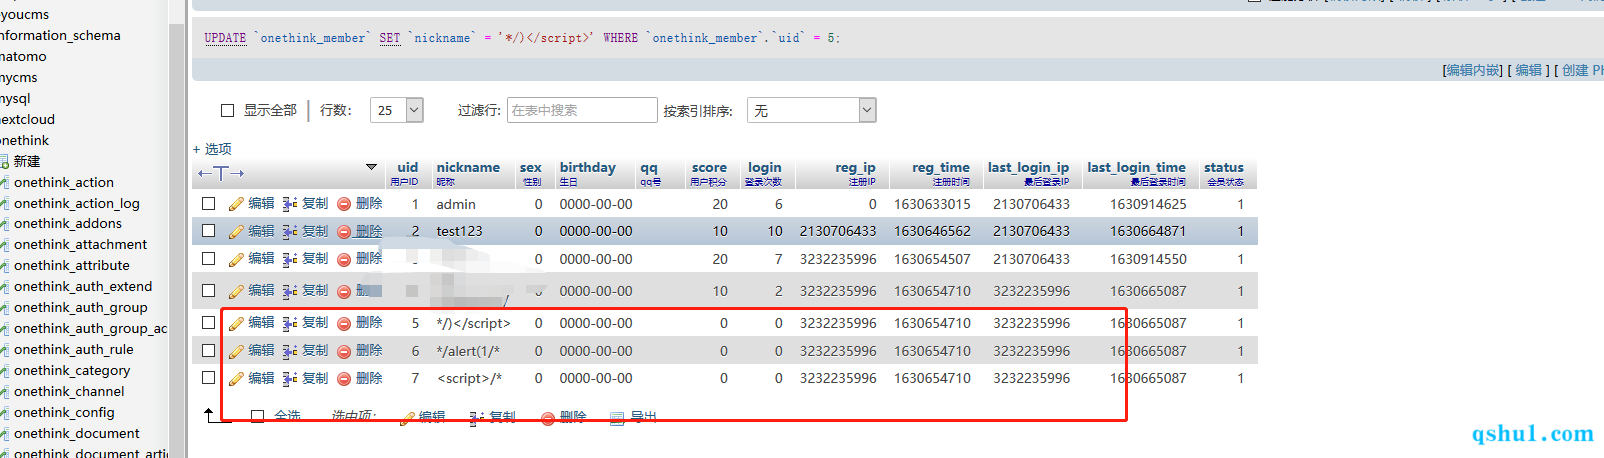Open the onethink_auth_extend table
The image size is (1604, 458).
point(83,287)
